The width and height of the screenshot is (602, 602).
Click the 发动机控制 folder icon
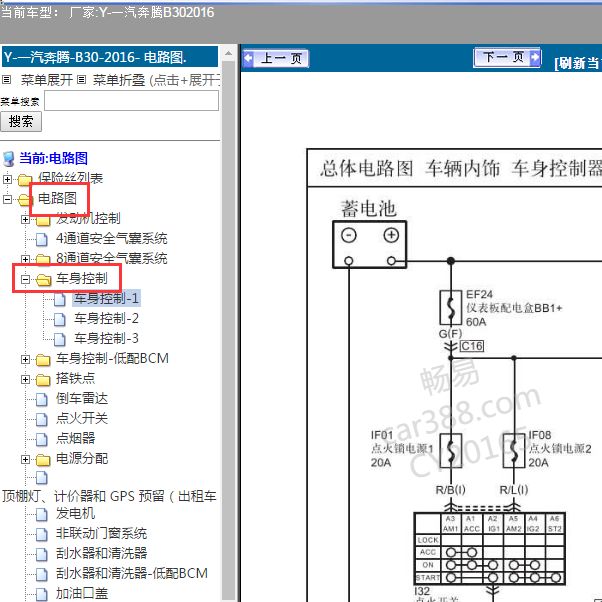[x=43, y=220]
